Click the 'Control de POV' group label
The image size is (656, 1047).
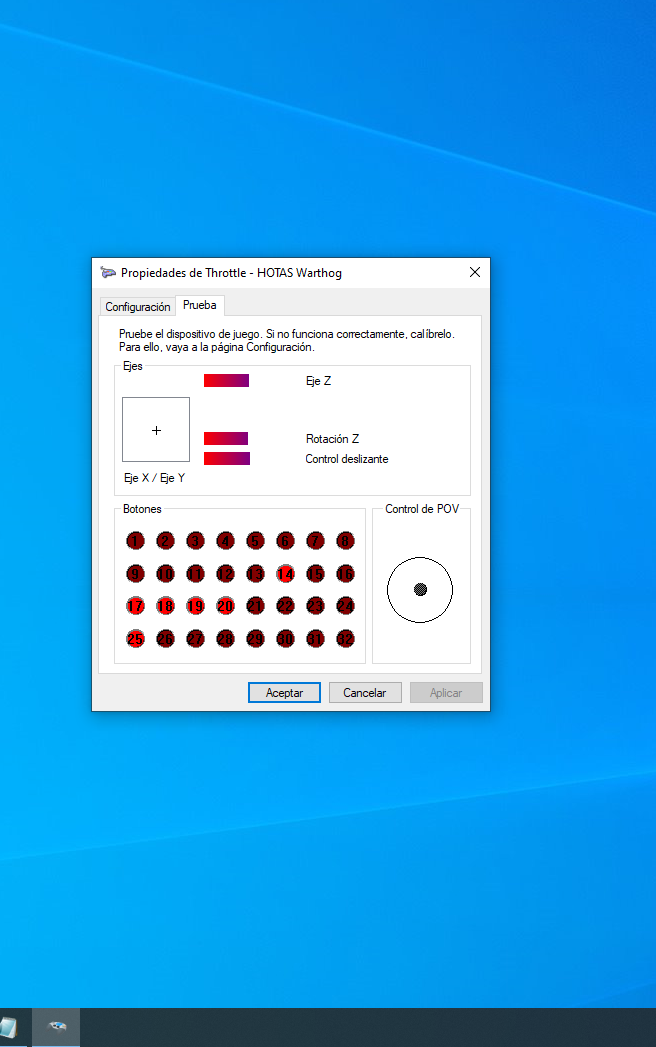pos(422,509)
